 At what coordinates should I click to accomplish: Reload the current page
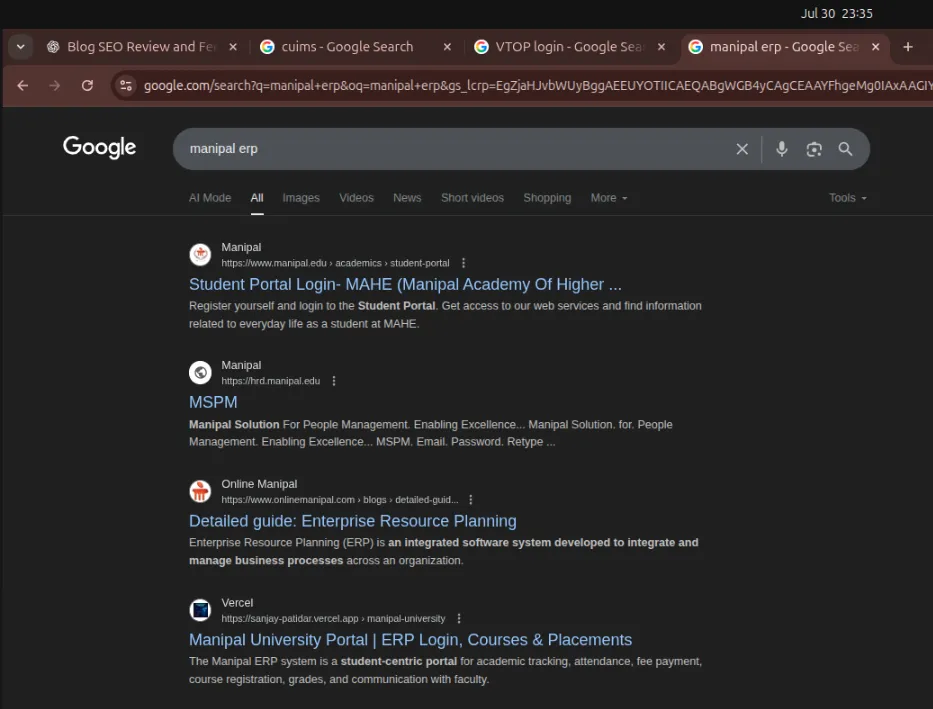[x=87, y=86]
